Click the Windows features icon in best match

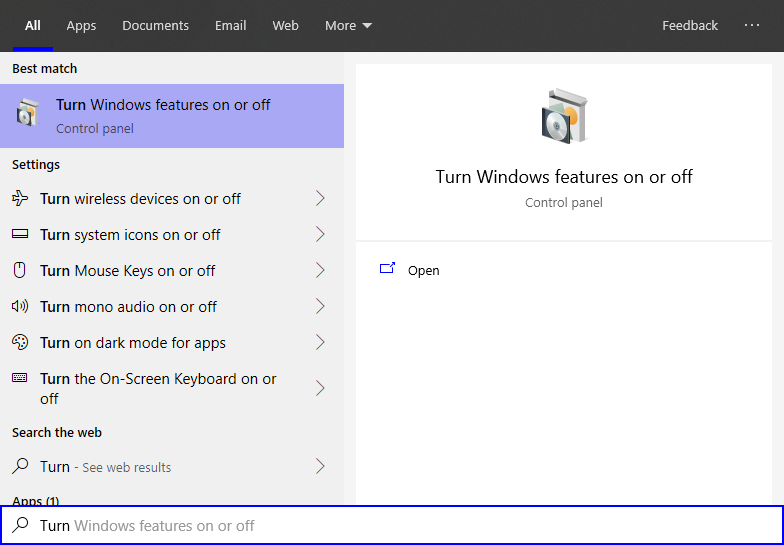click(x=28, y=112)
